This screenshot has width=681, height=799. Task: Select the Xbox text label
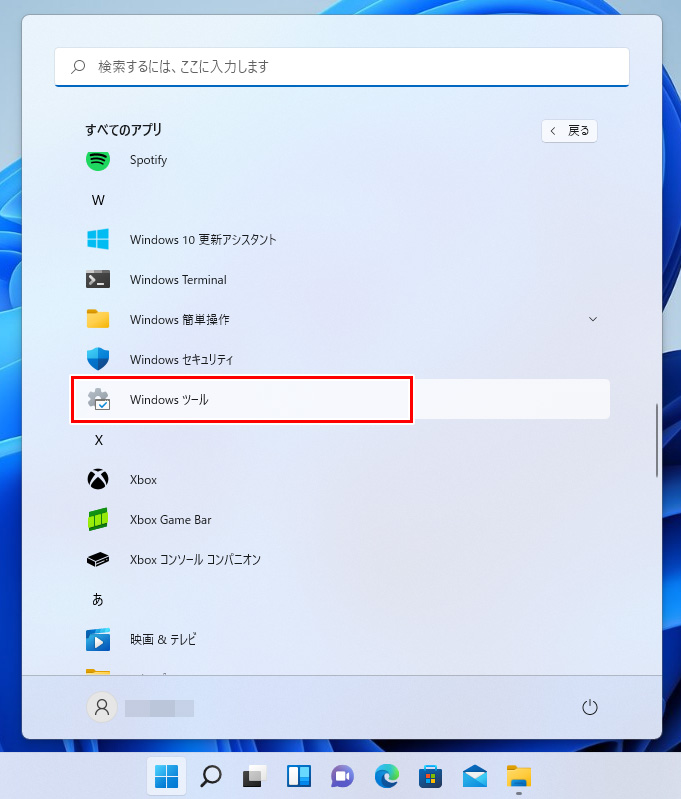point(143,480)
